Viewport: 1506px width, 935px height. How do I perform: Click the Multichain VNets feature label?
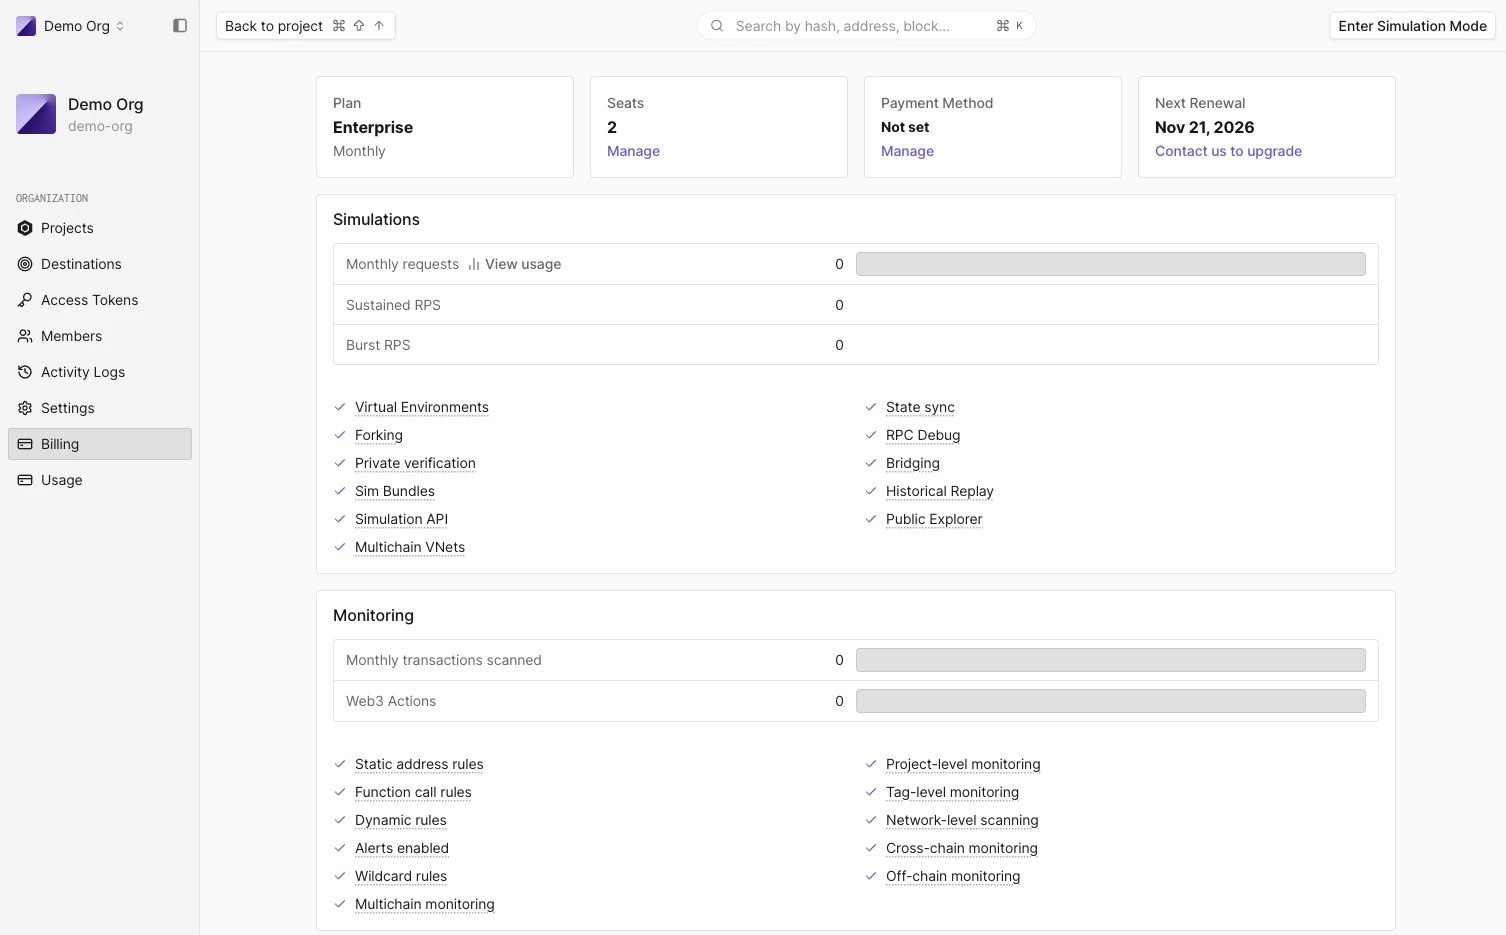coord(410,547)
